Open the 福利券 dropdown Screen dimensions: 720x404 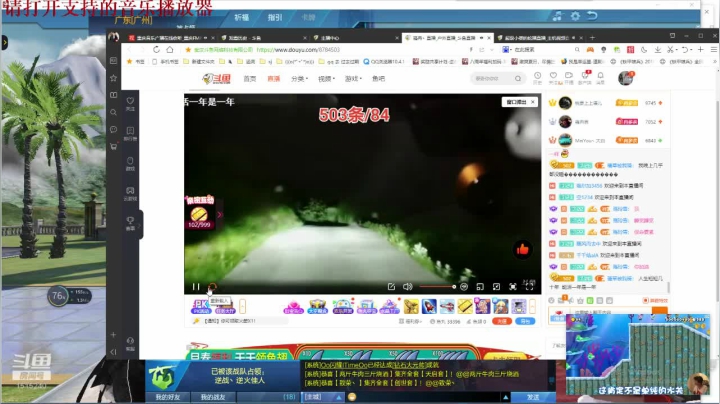click(411, 321)
